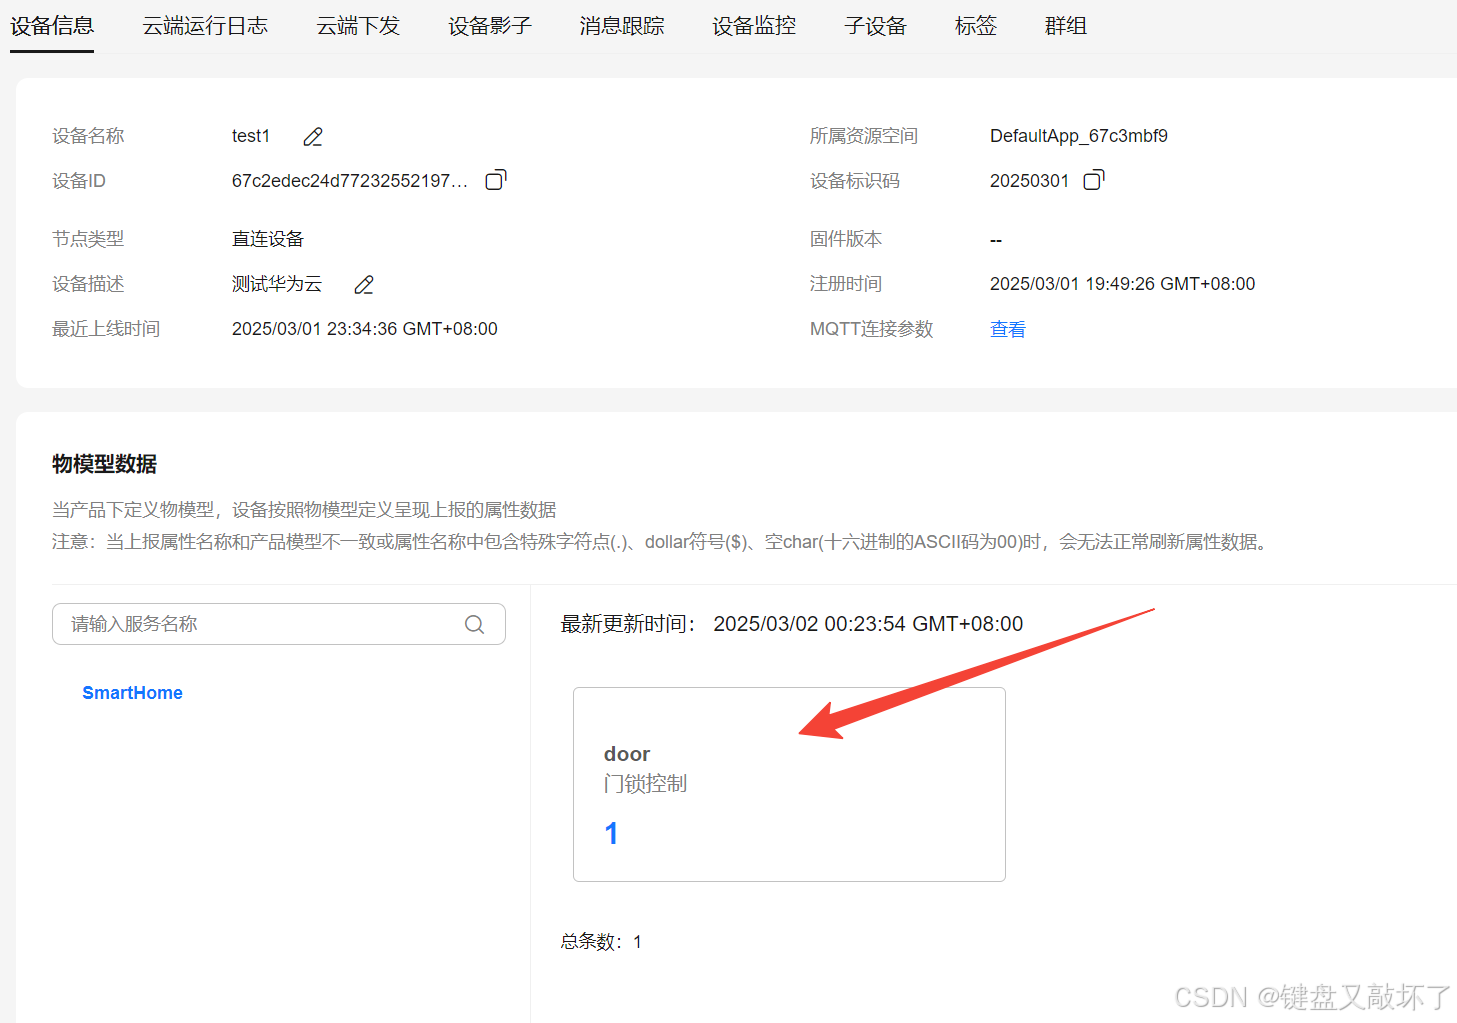Switch to the 设备监控 tab
The height and width of the screenshot is (1023, 1457).
752,26
